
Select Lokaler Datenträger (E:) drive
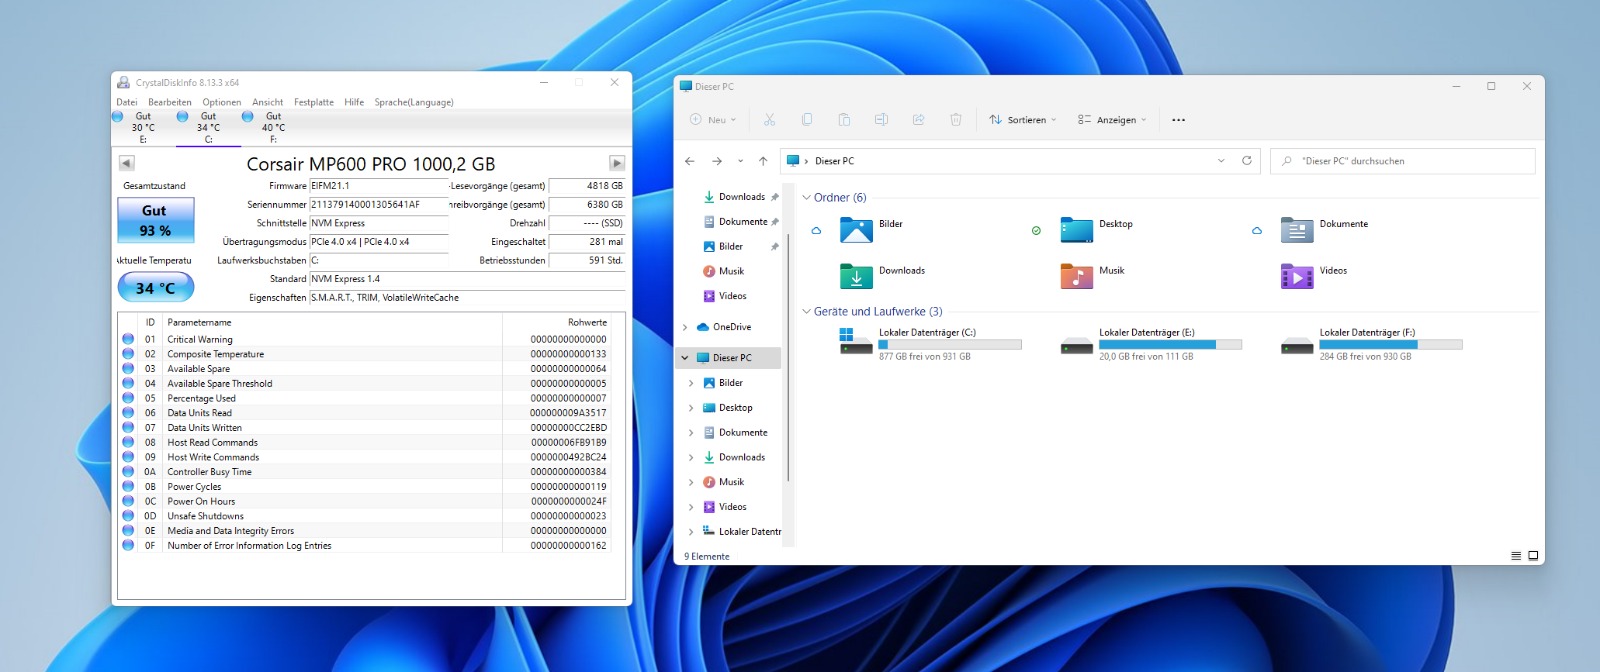(1150, 344)
